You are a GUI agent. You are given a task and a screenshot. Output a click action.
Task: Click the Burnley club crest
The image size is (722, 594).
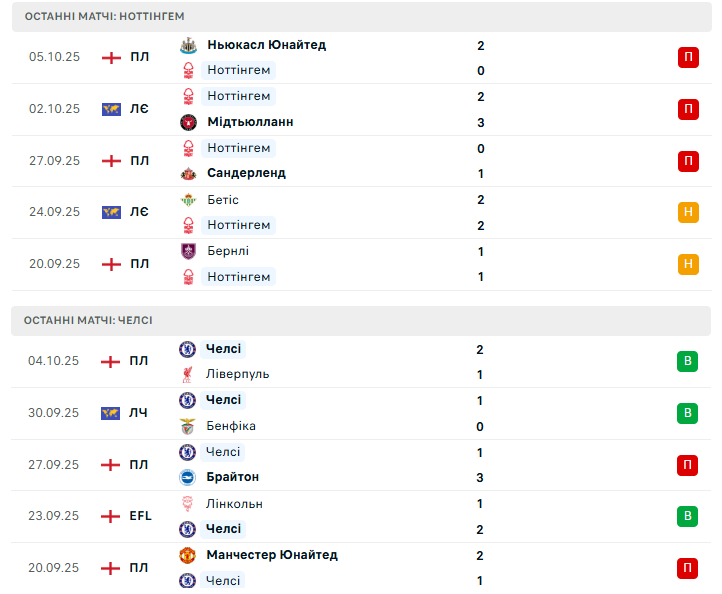point(187,251)
